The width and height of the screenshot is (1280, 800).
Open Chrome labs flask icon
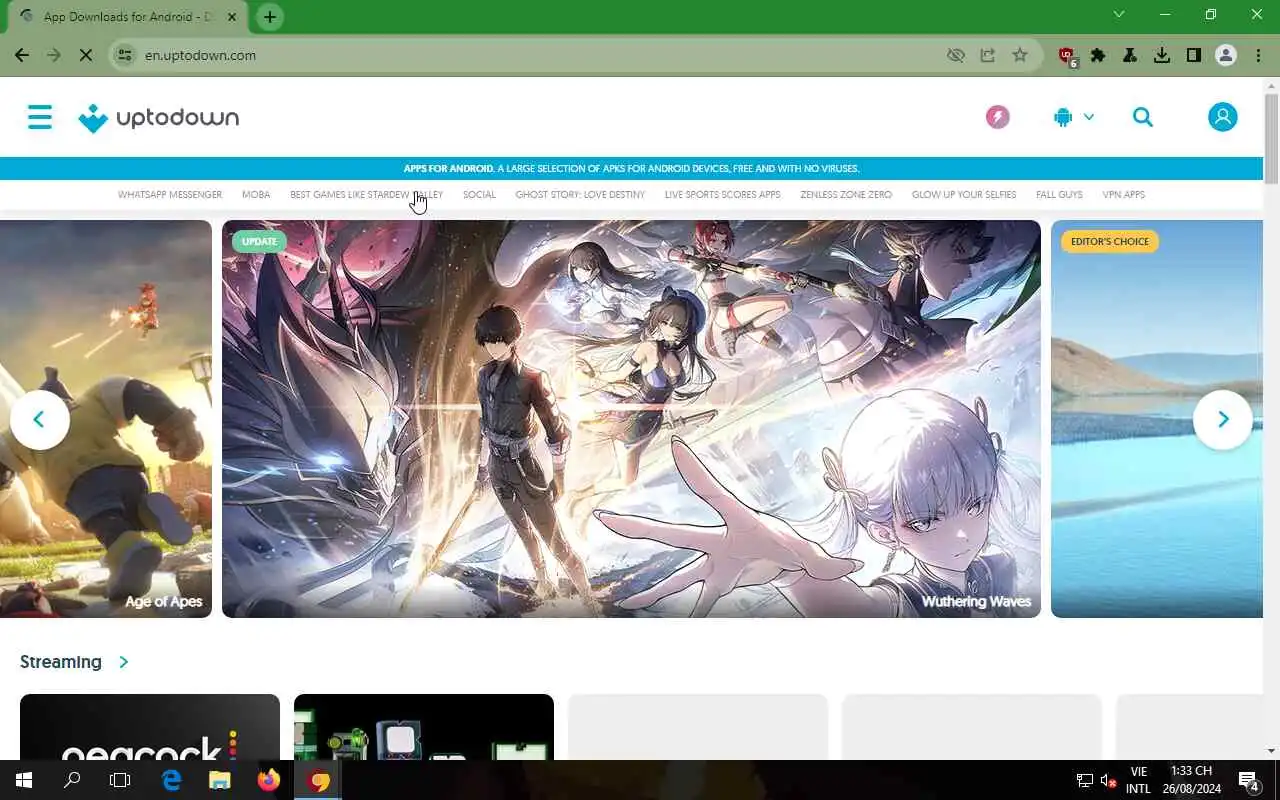[x=1130, y=55]
